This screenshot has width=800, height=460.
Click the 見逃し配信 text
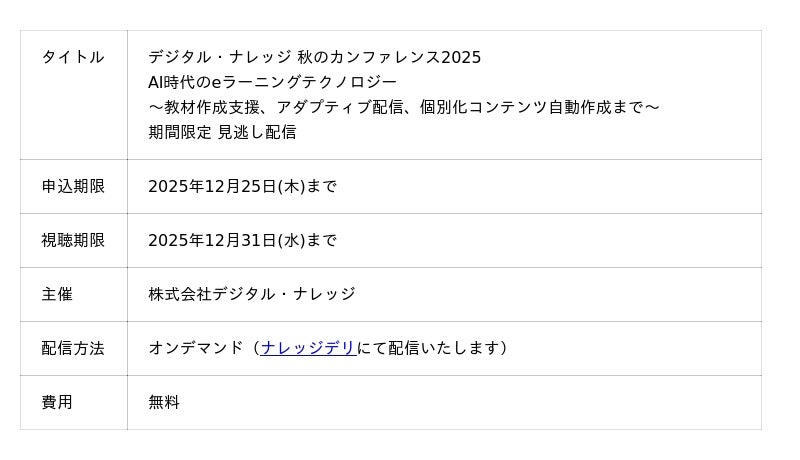point(257,132)
